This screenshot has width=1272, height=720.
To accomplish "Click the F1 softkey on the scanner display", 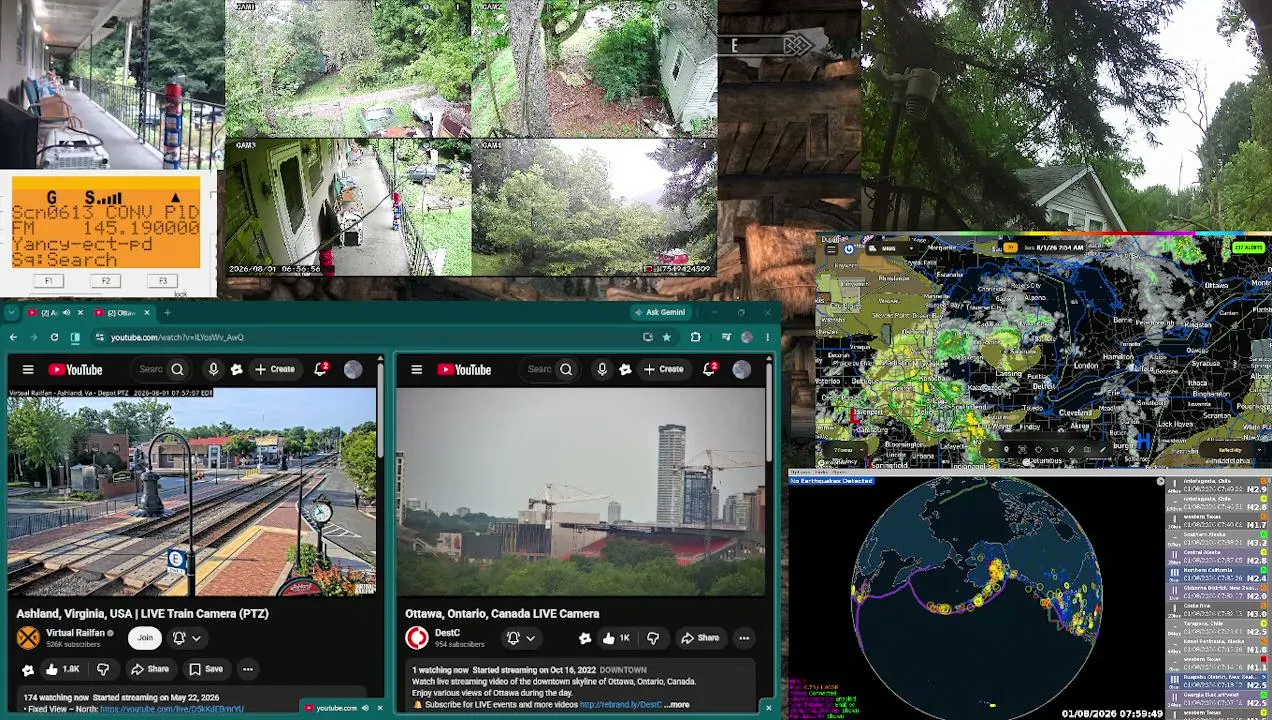I will (48, 281).
